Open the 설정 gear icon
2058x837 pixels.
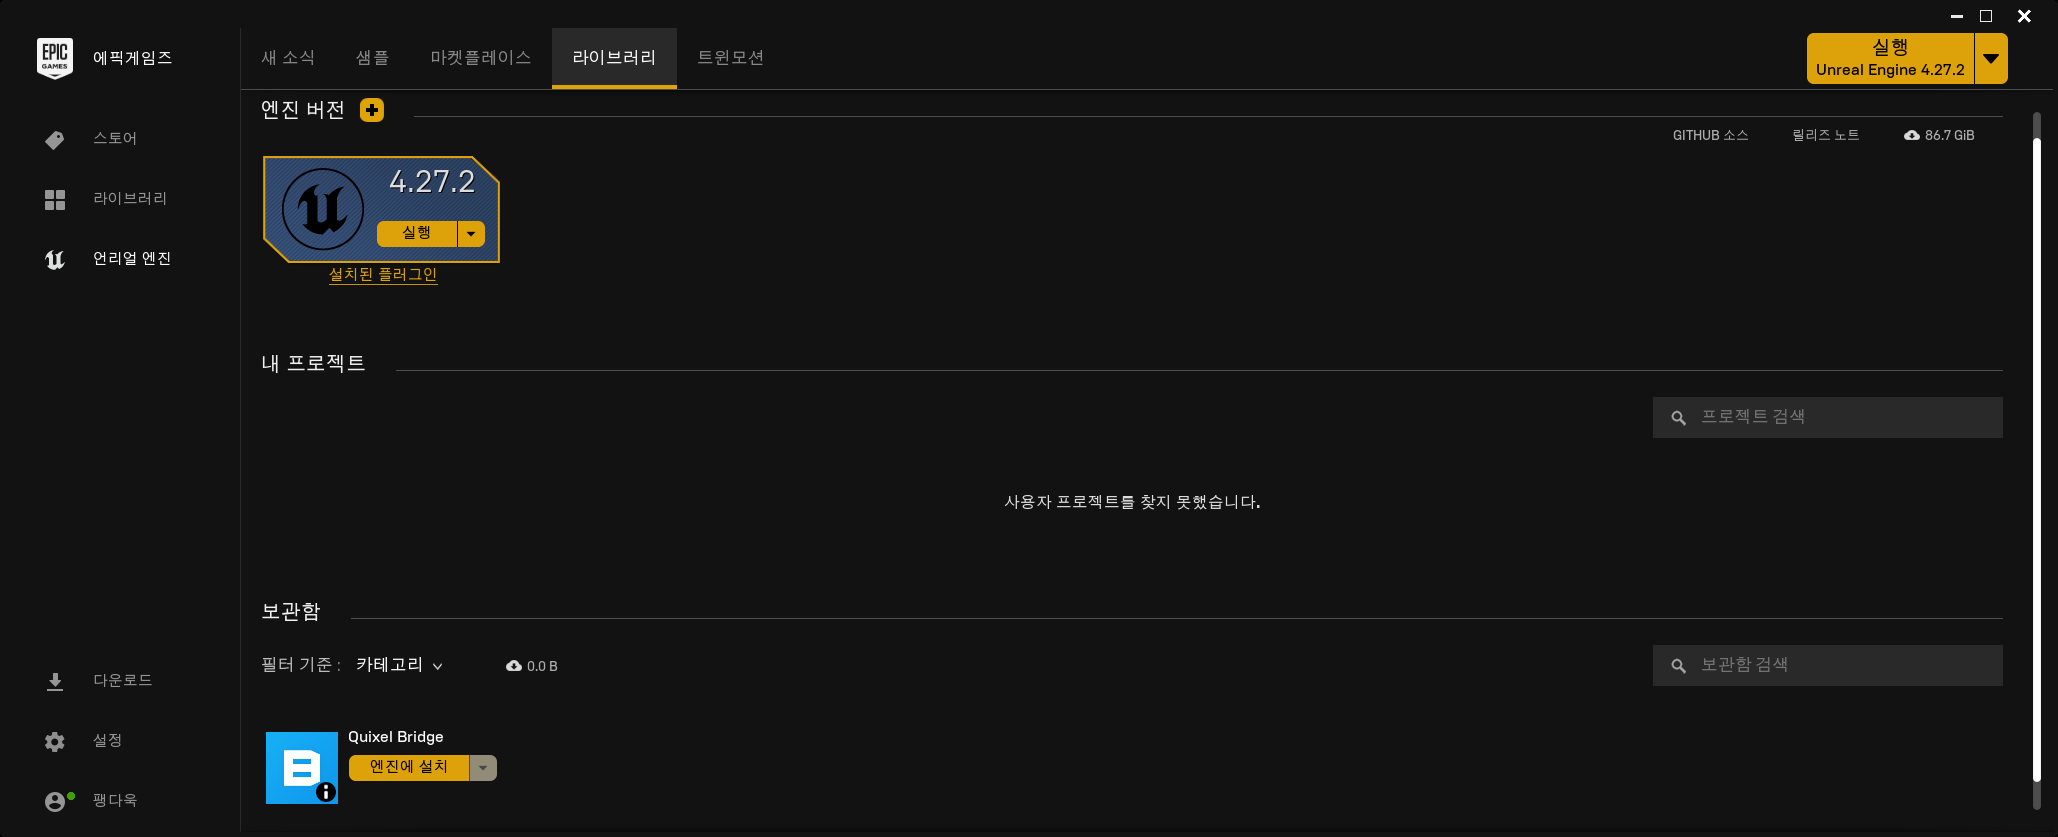pos(55,742)
